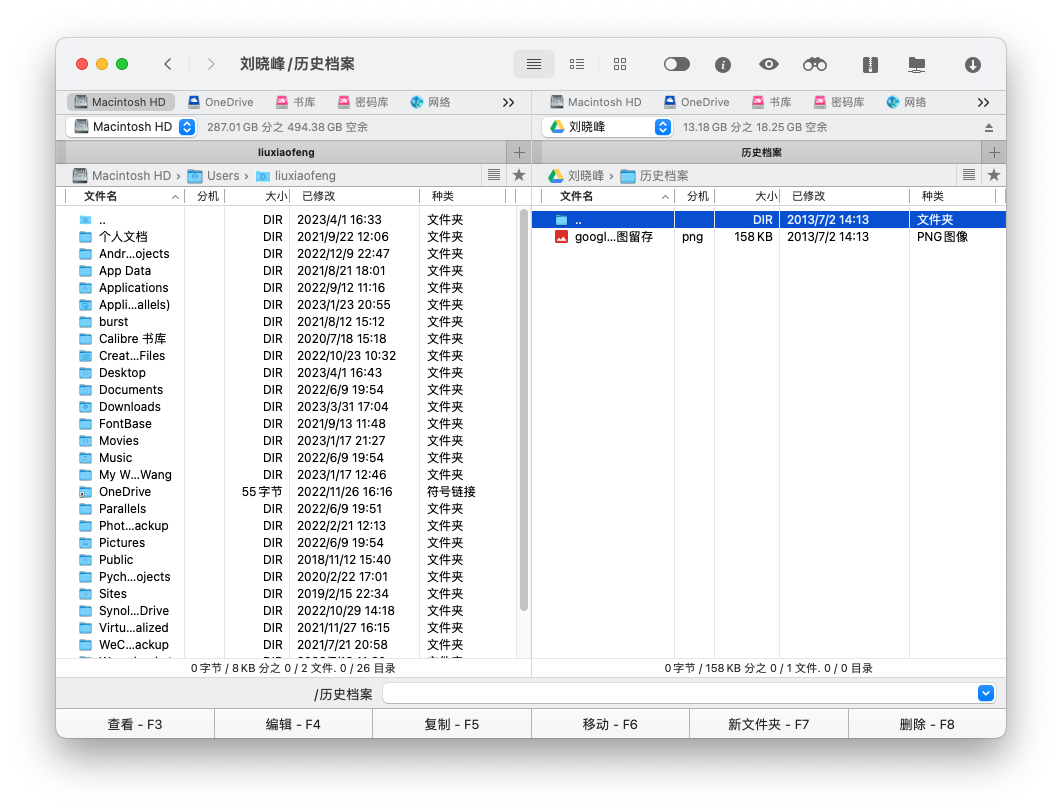1062x812 pixels.
Task: Open 密码库 in right favorites bar
Action: click(839, 102)
